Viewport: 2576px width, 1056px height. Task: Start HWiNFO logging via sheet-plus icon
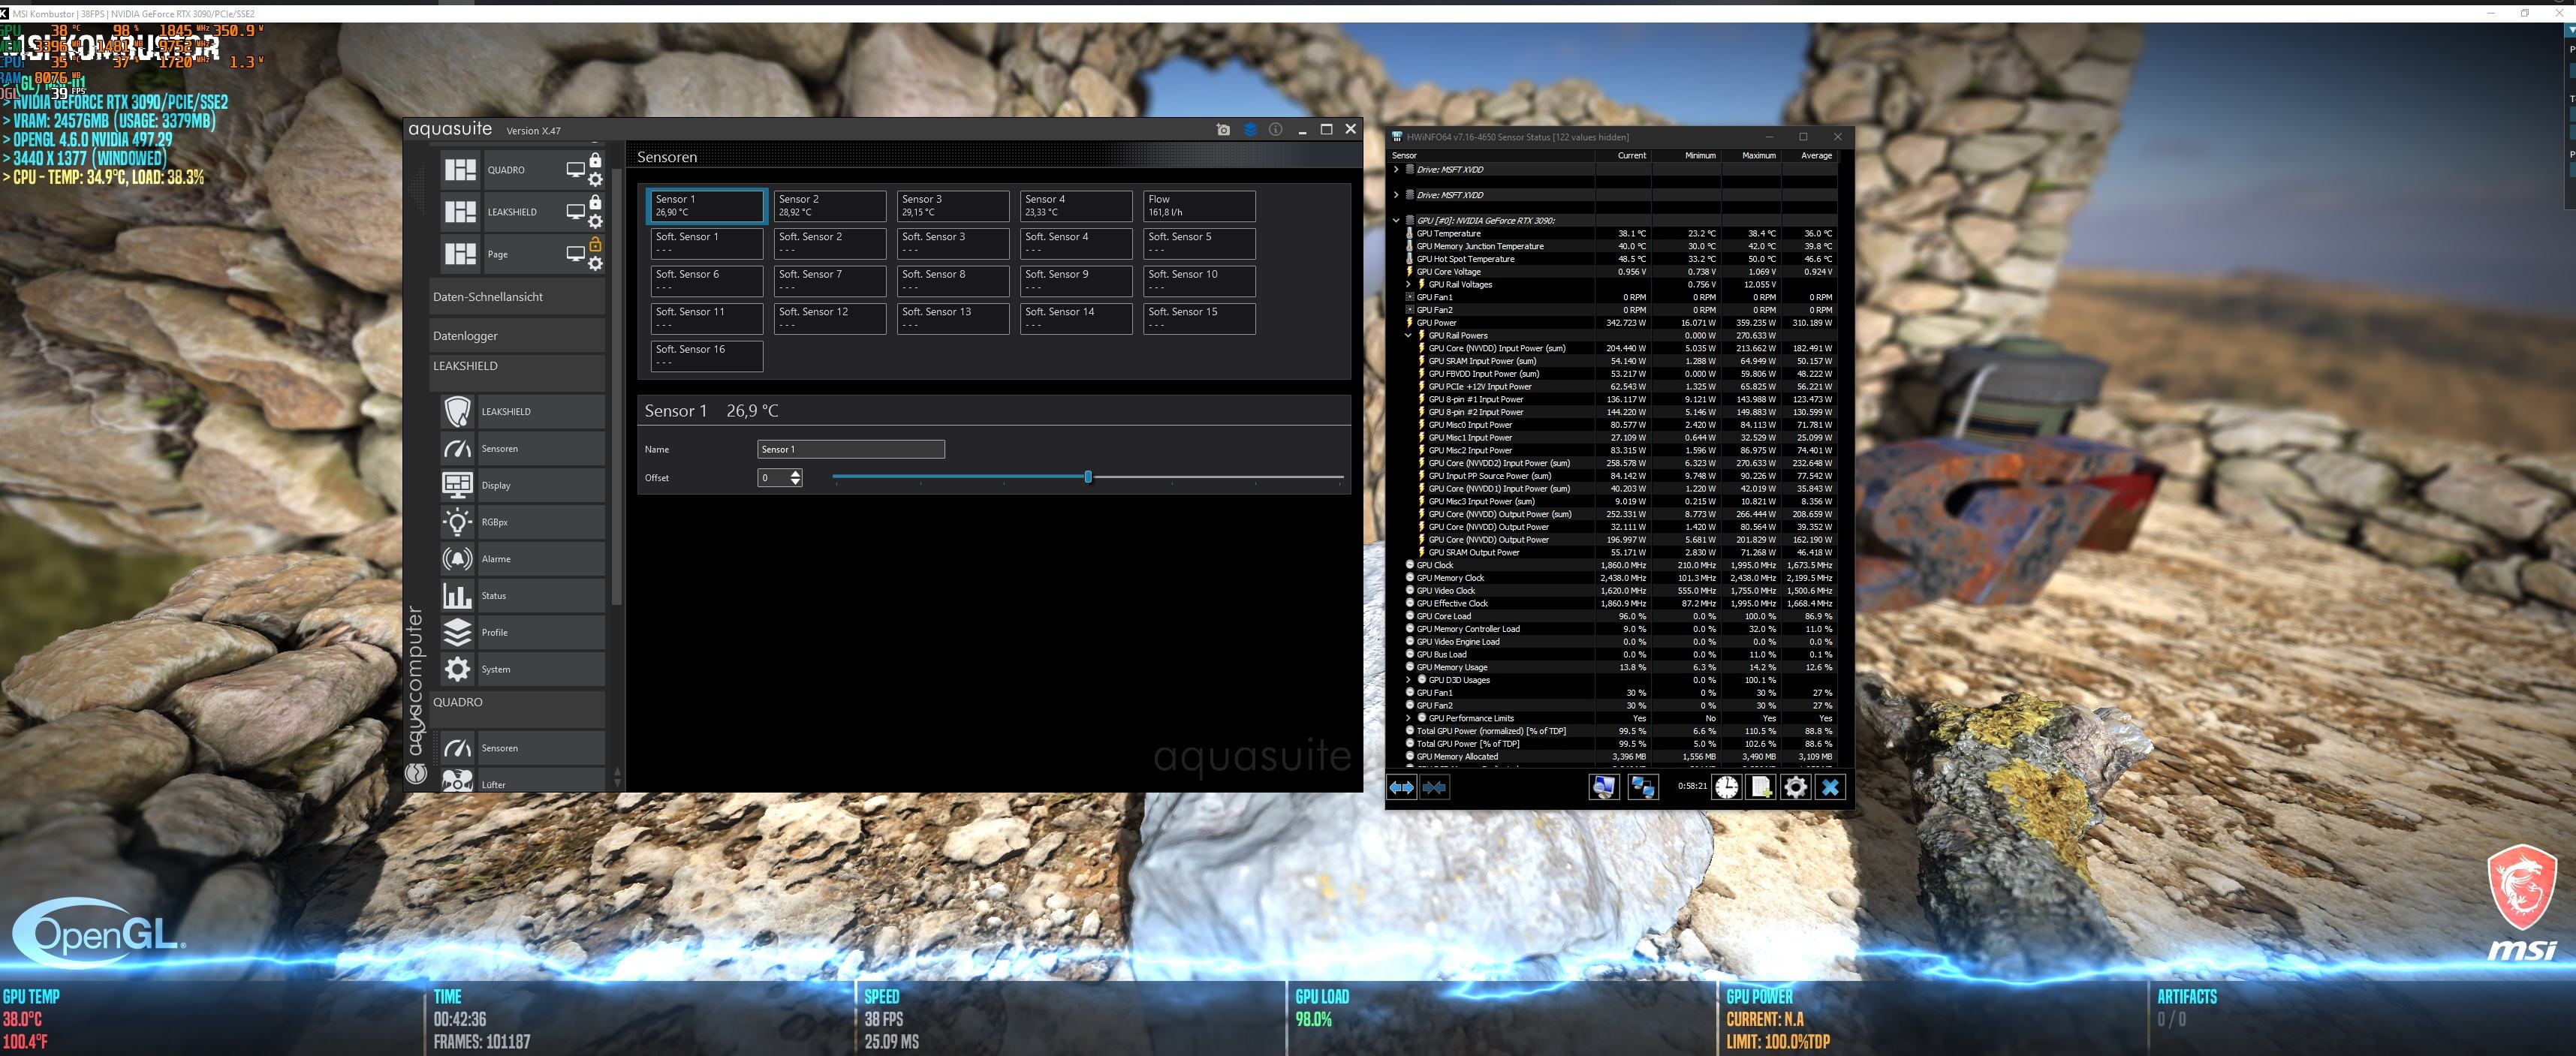click(x=1761, y=787)
